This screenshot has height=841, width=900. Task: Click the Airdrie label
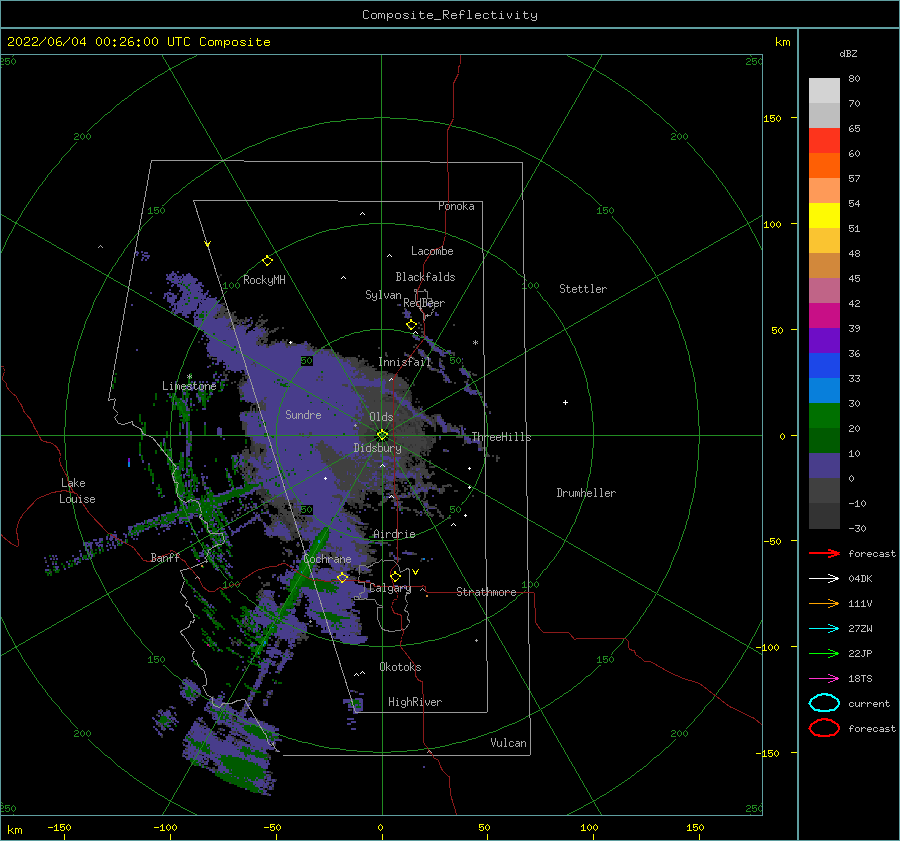point(394,534)
